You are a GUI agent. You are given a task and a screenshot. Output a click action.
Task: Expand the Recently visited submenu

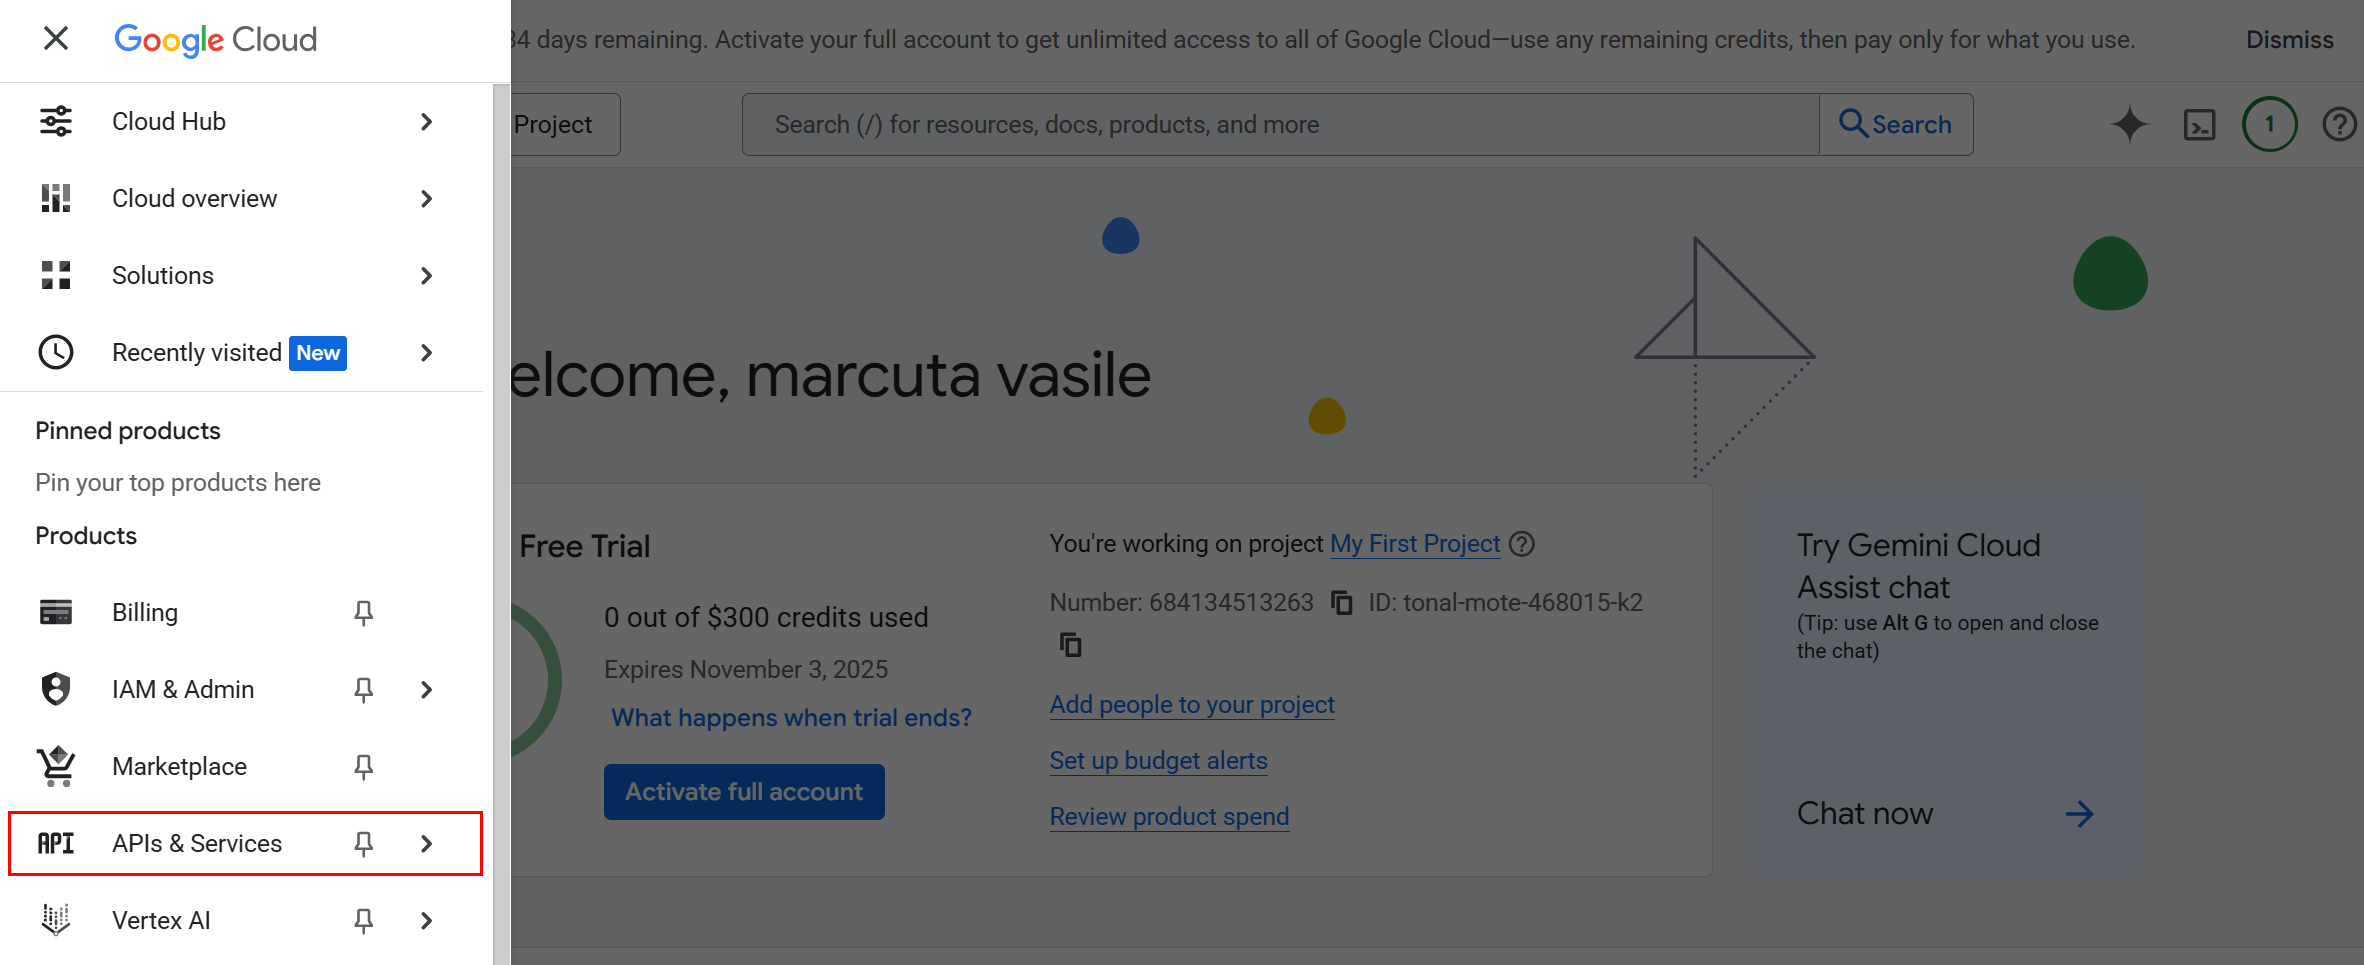click(x=427, y=352)
